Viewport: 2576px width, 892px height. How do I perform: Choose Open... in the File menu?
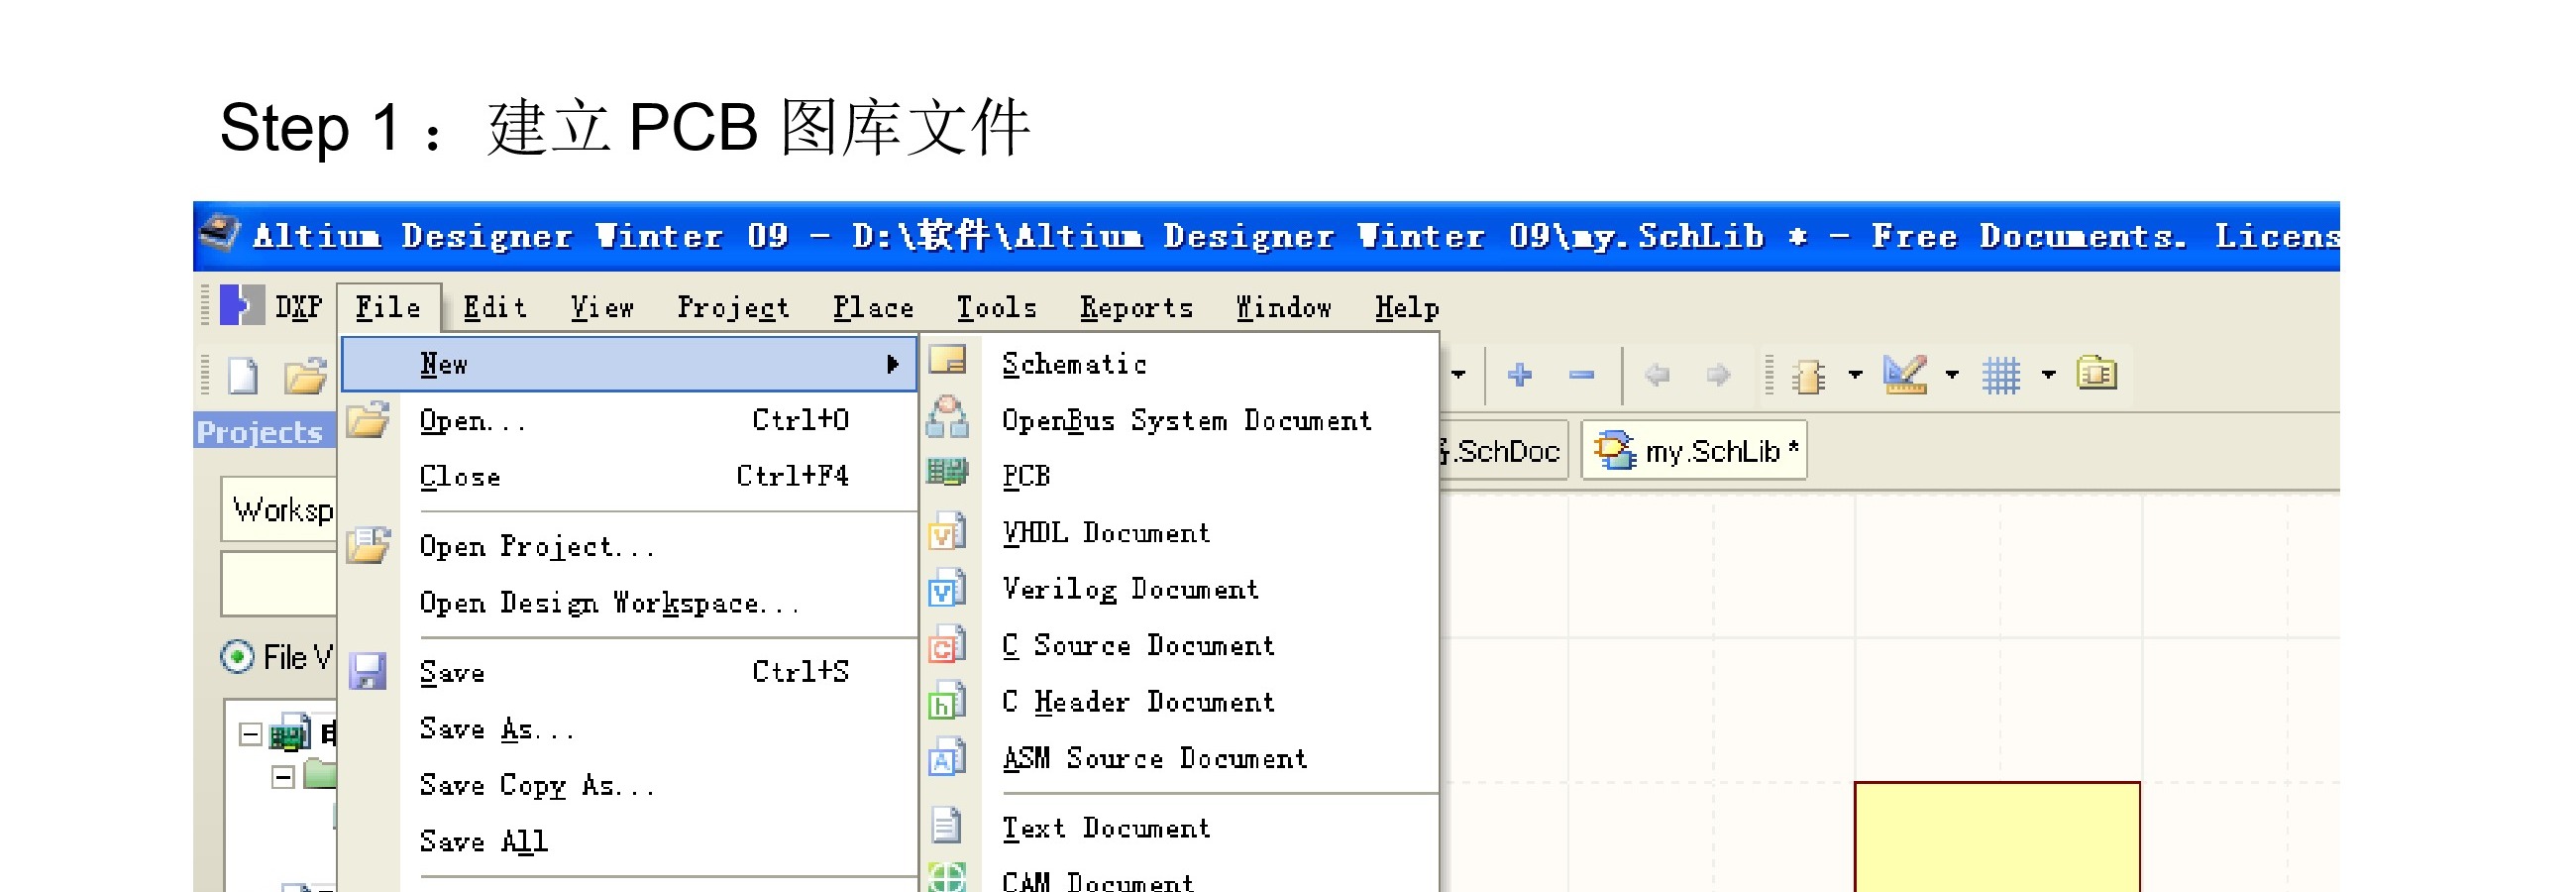629,420
